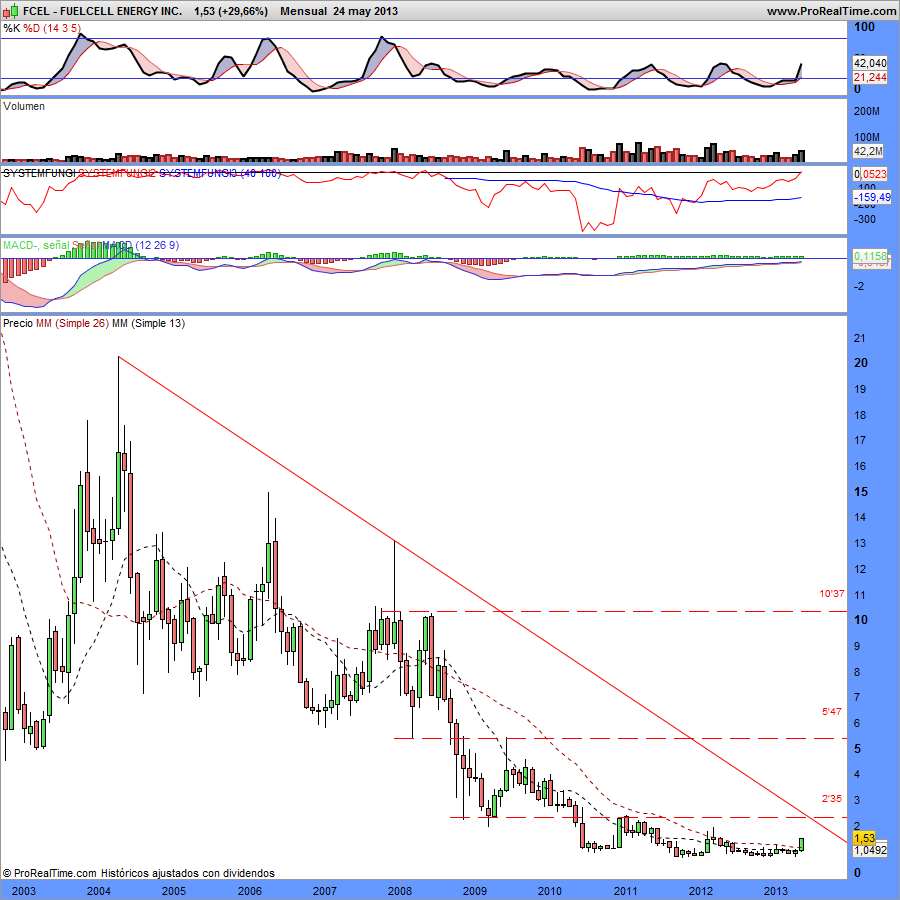Click the Volumen panel label

pos(24,106)
